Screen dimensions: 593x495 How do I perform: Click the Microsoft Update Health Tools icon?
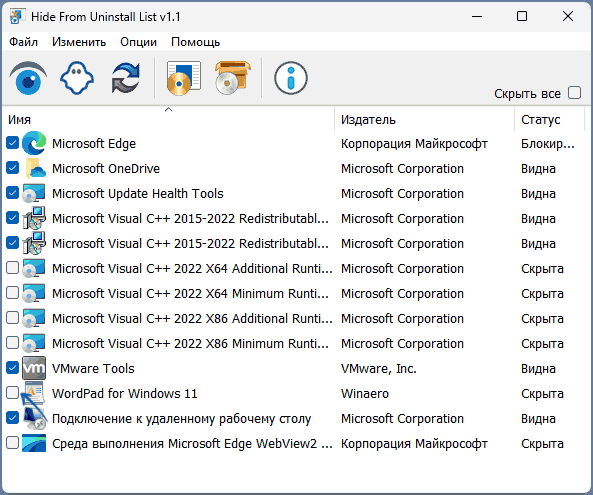(x=34, y=193)
